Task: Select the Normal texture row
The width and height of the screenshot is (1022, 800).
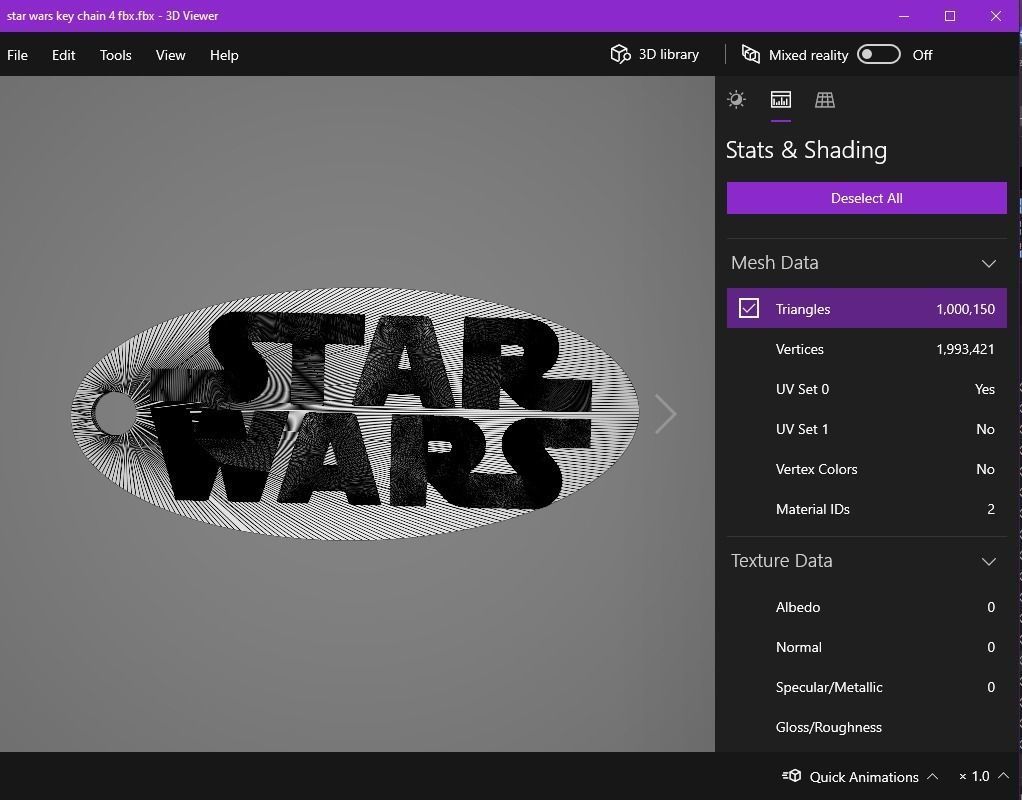Action: (866, 647)
